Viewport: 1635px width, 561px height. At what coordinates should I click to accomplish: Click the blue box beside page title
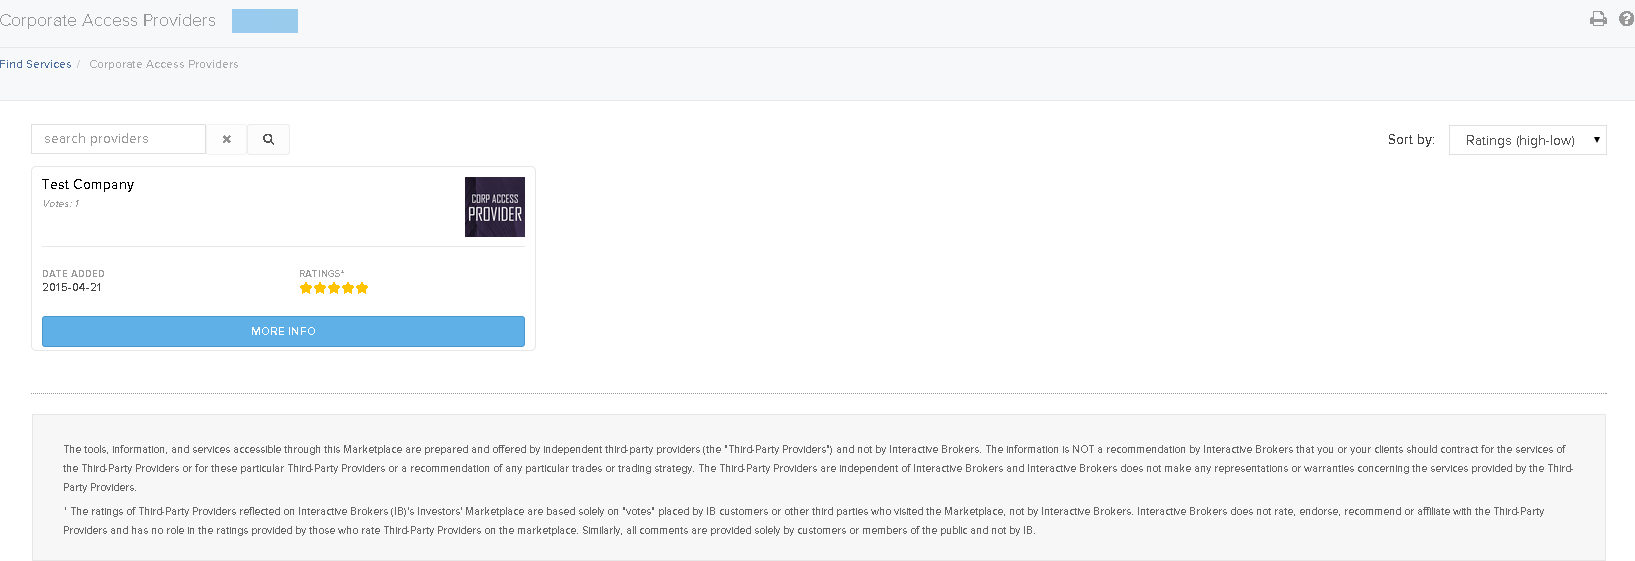(265, 21)
